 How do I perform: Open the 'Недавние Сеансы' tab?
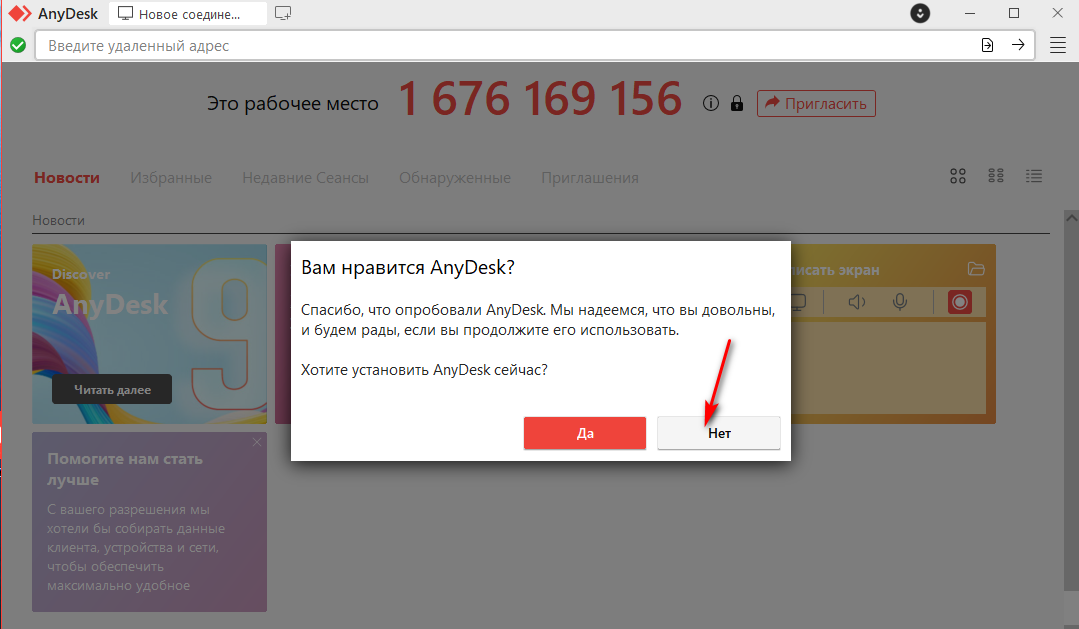306,178
